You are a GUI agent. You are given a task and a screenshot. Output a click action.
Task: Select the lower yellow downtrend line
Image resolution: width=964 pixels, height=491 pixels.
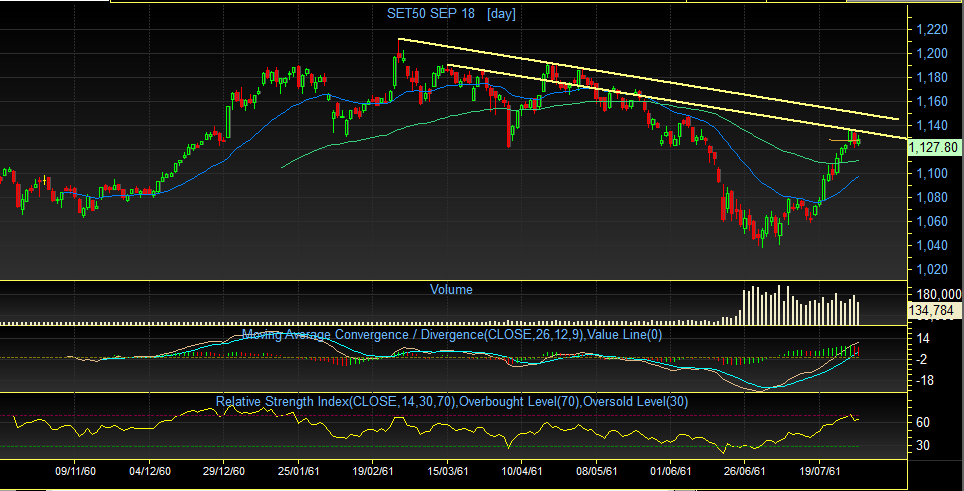coord(676,102)
